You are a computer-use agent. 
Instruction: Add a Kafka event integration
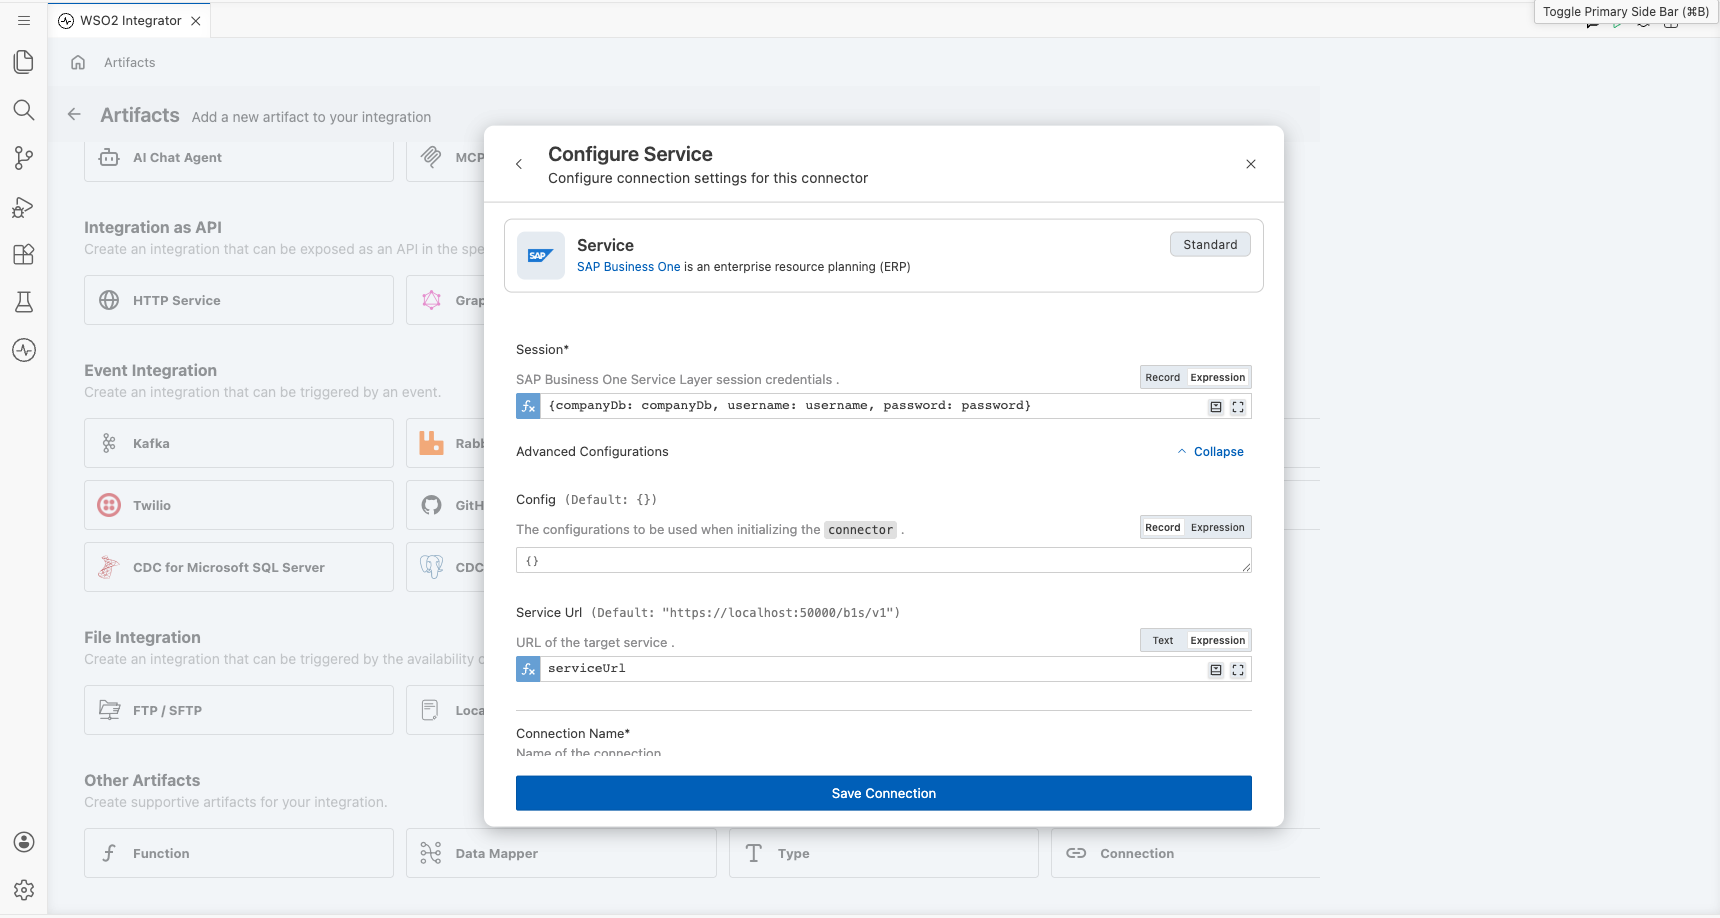(x=239, y=443)
